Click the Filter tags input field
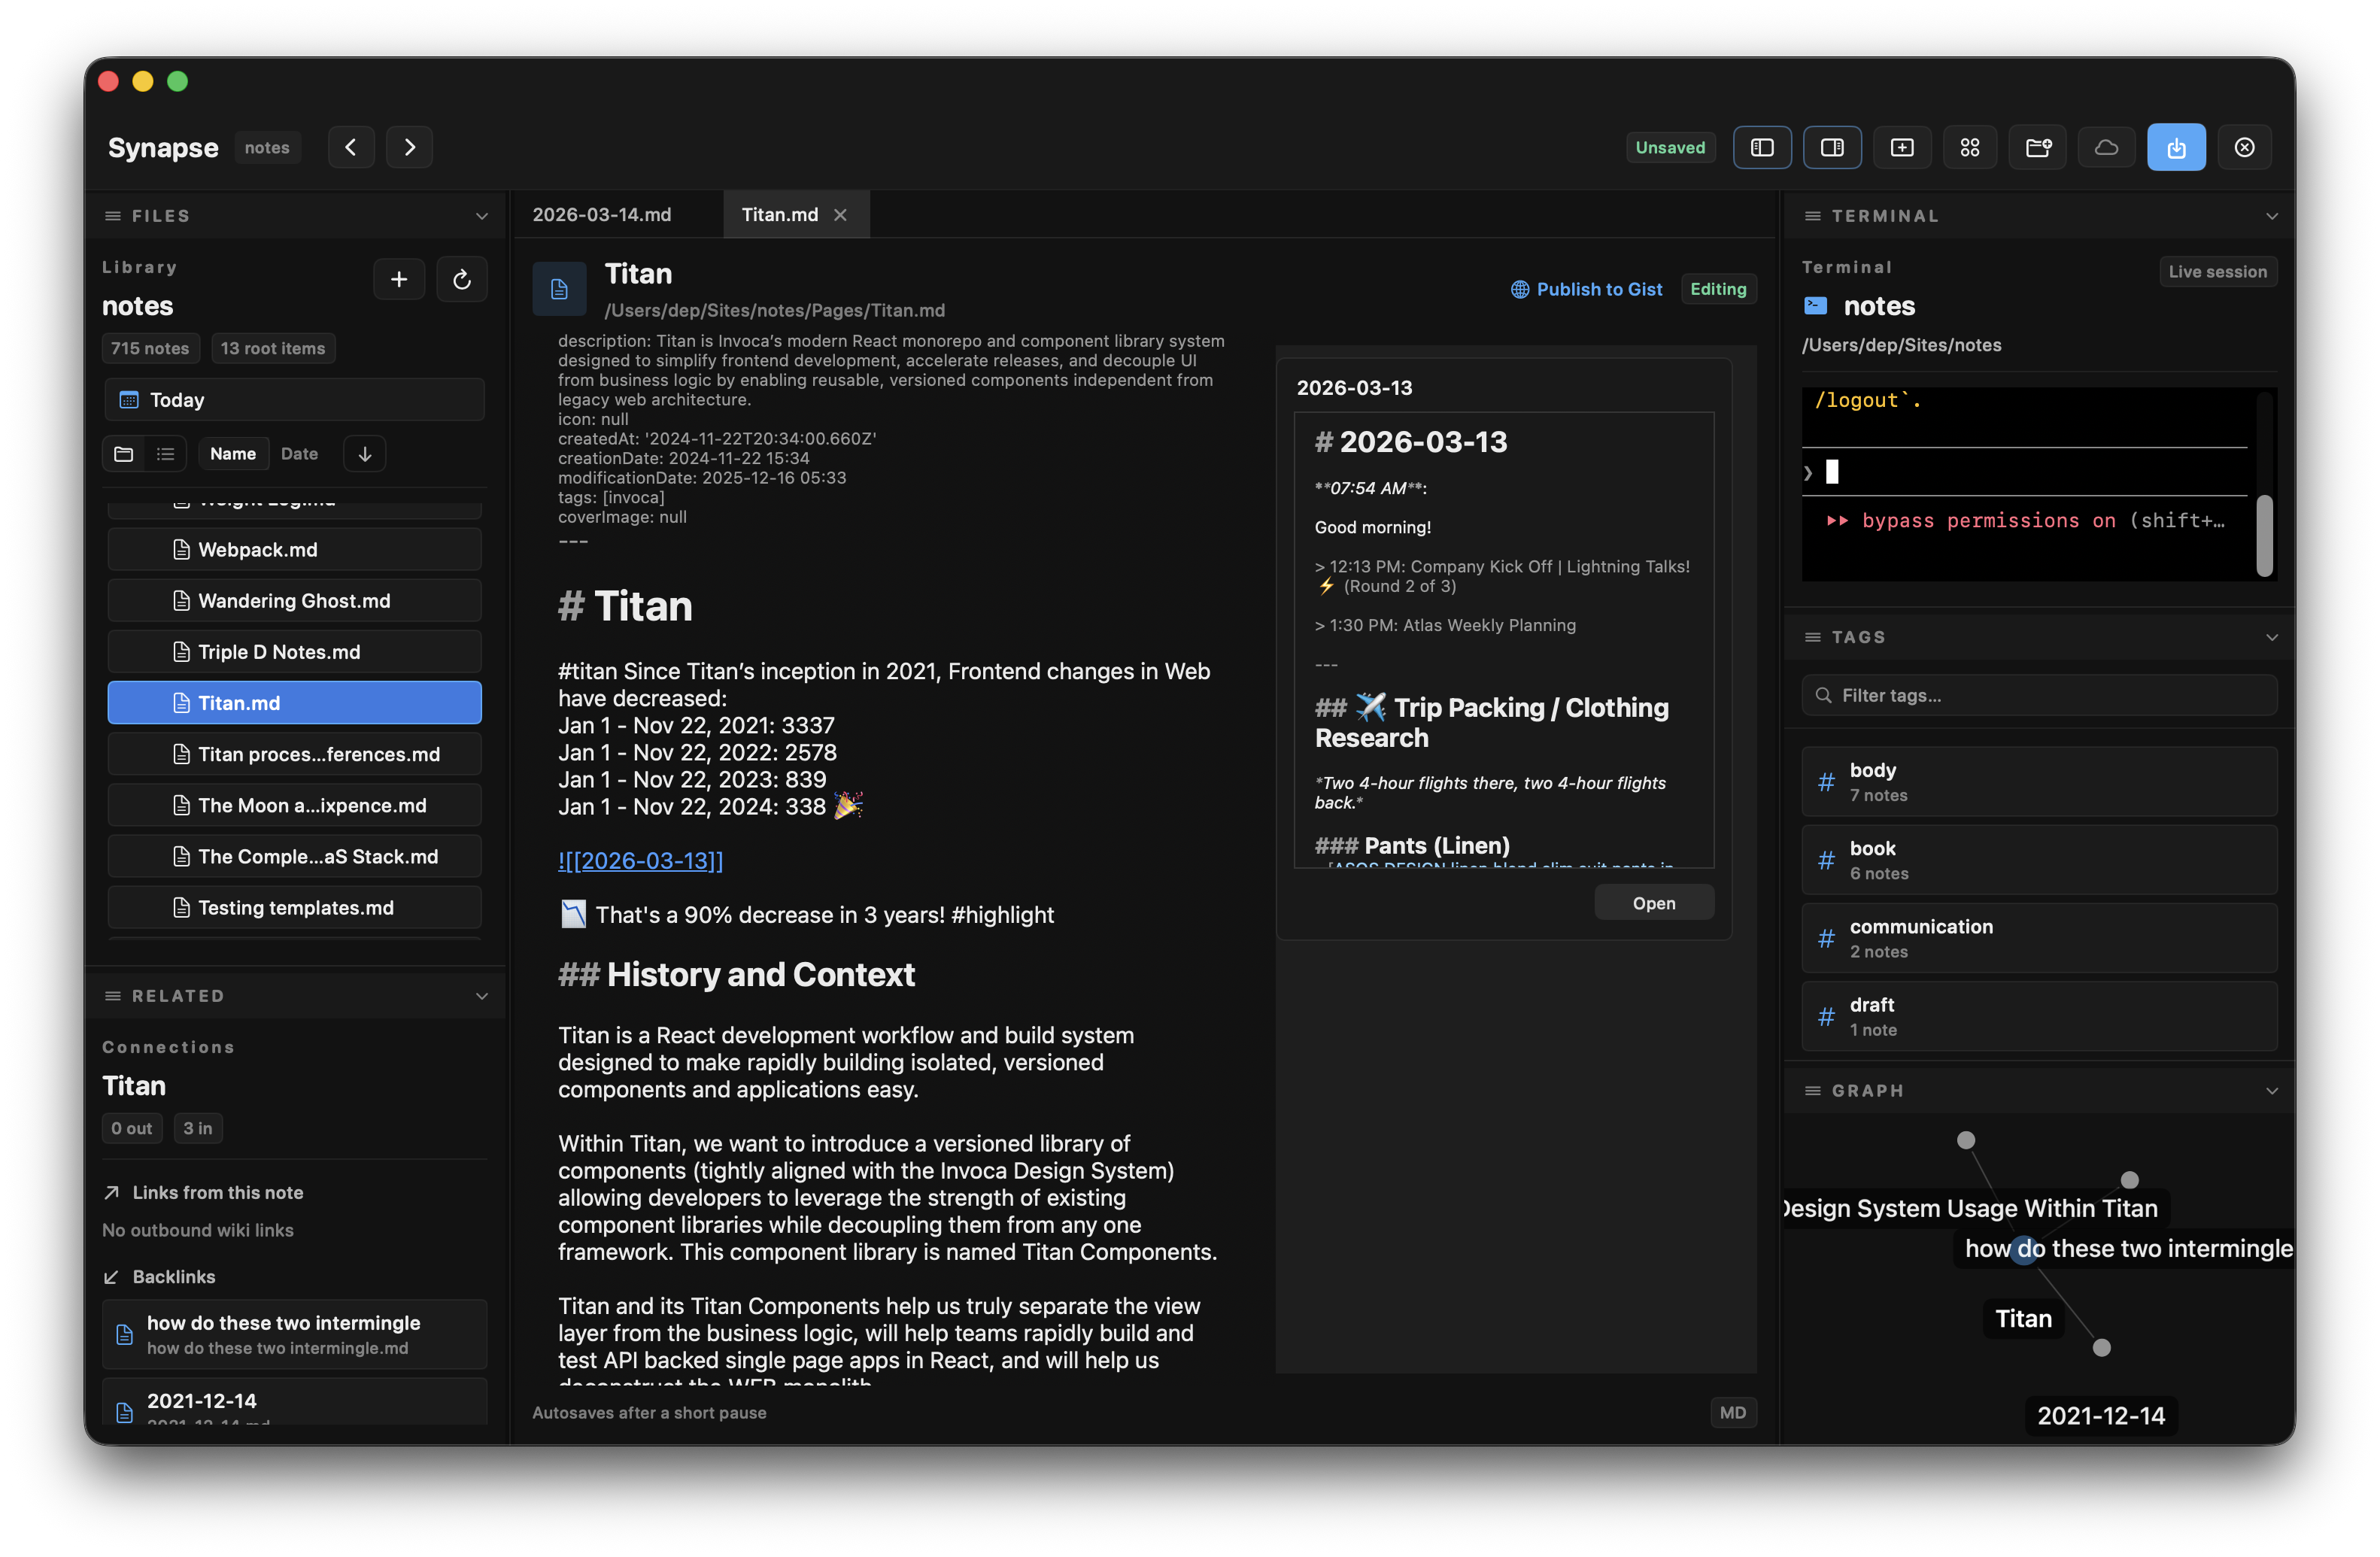 point(2040,695)
